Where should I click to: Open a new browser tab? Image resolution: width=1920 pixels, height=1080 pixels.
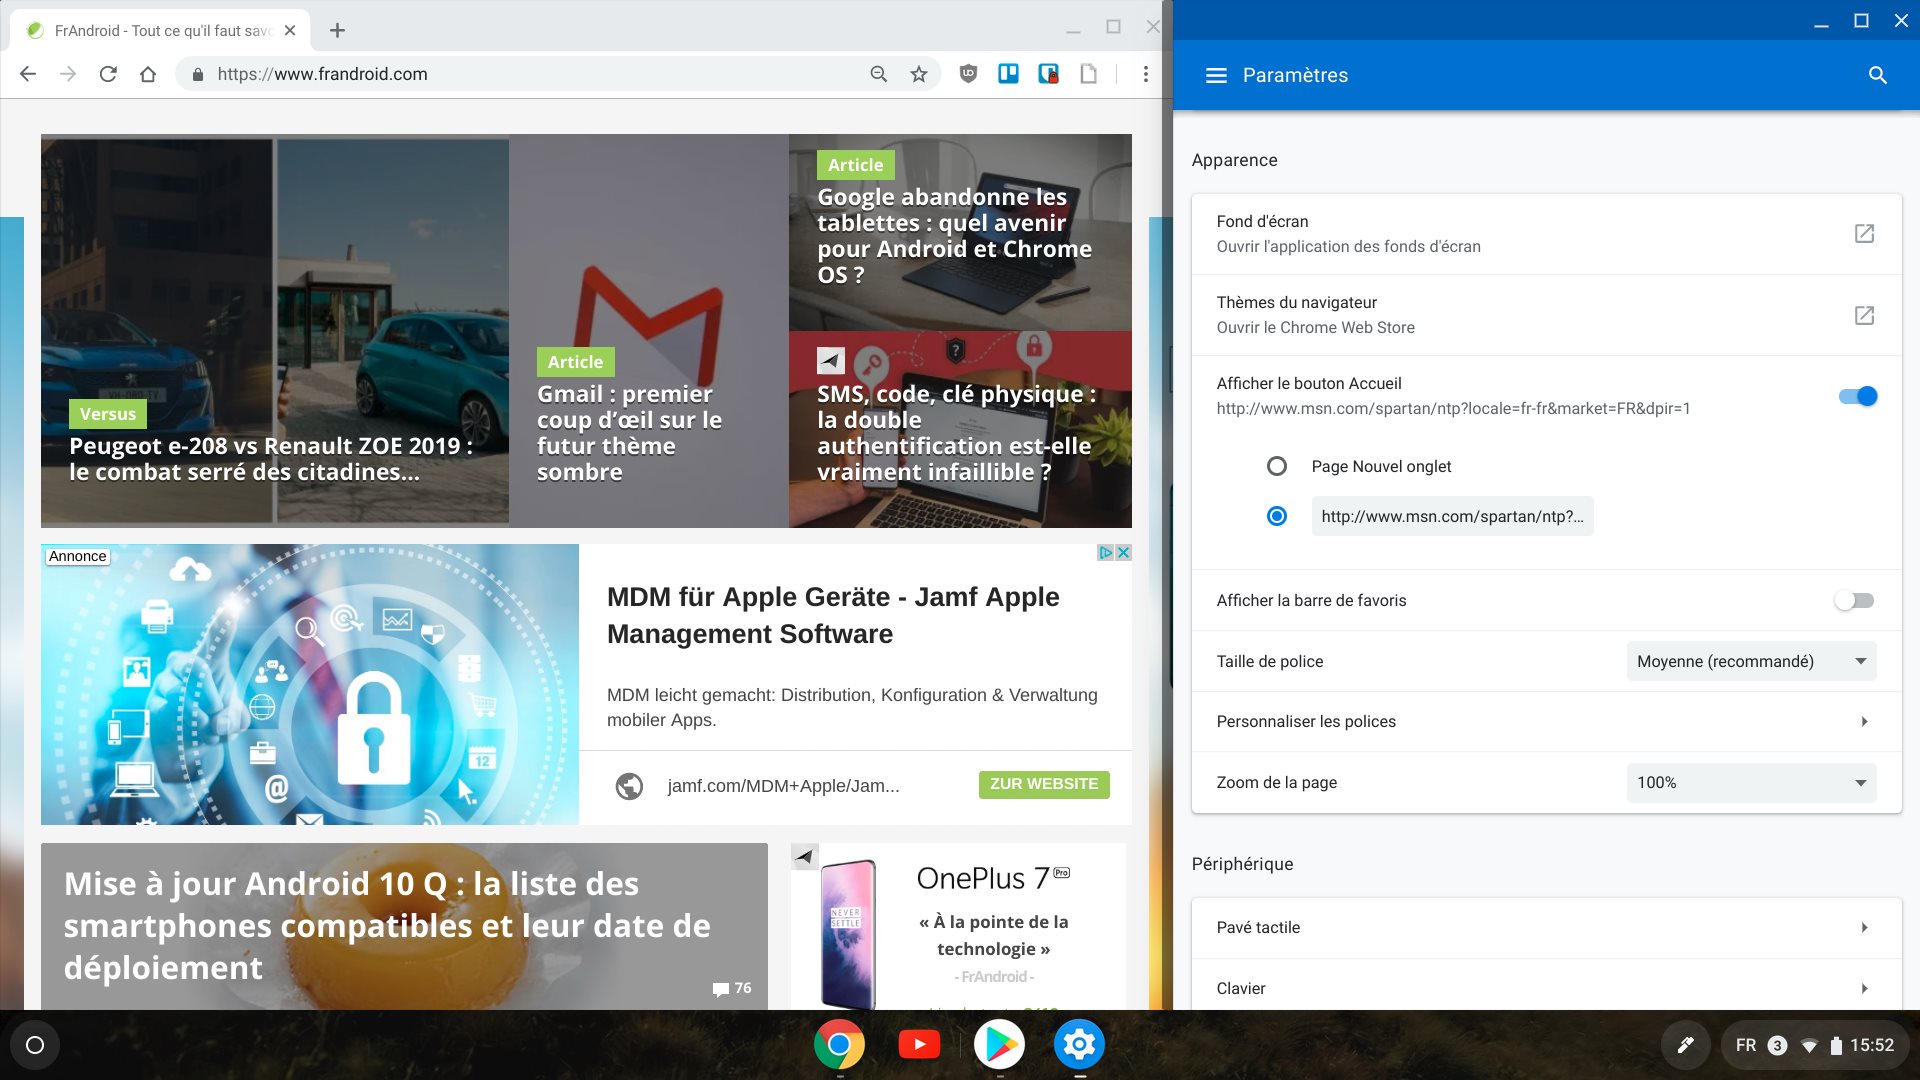(338, 30)
